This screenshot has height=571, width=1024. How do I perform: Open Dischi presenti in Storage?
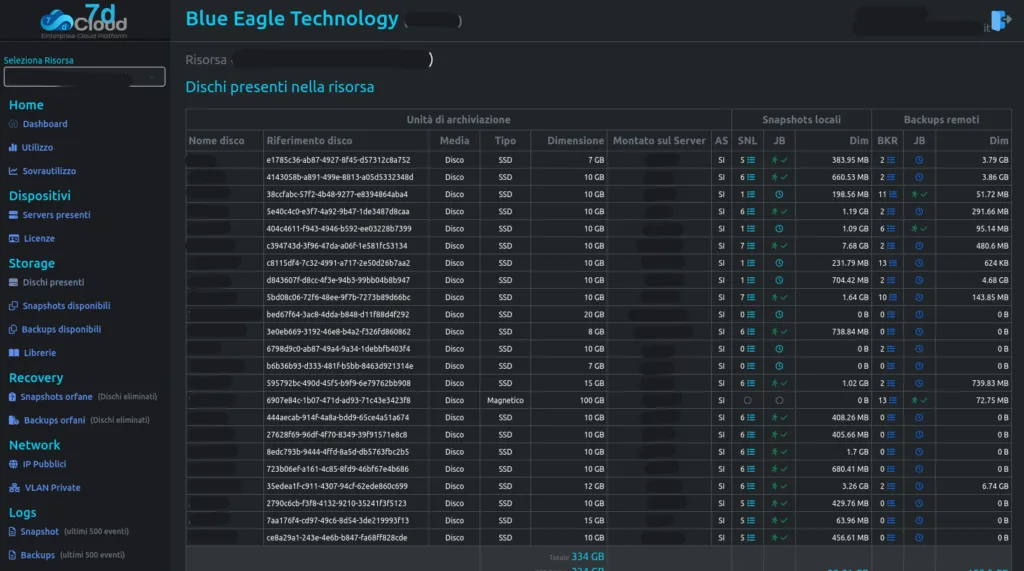click(x=53, y=282)
